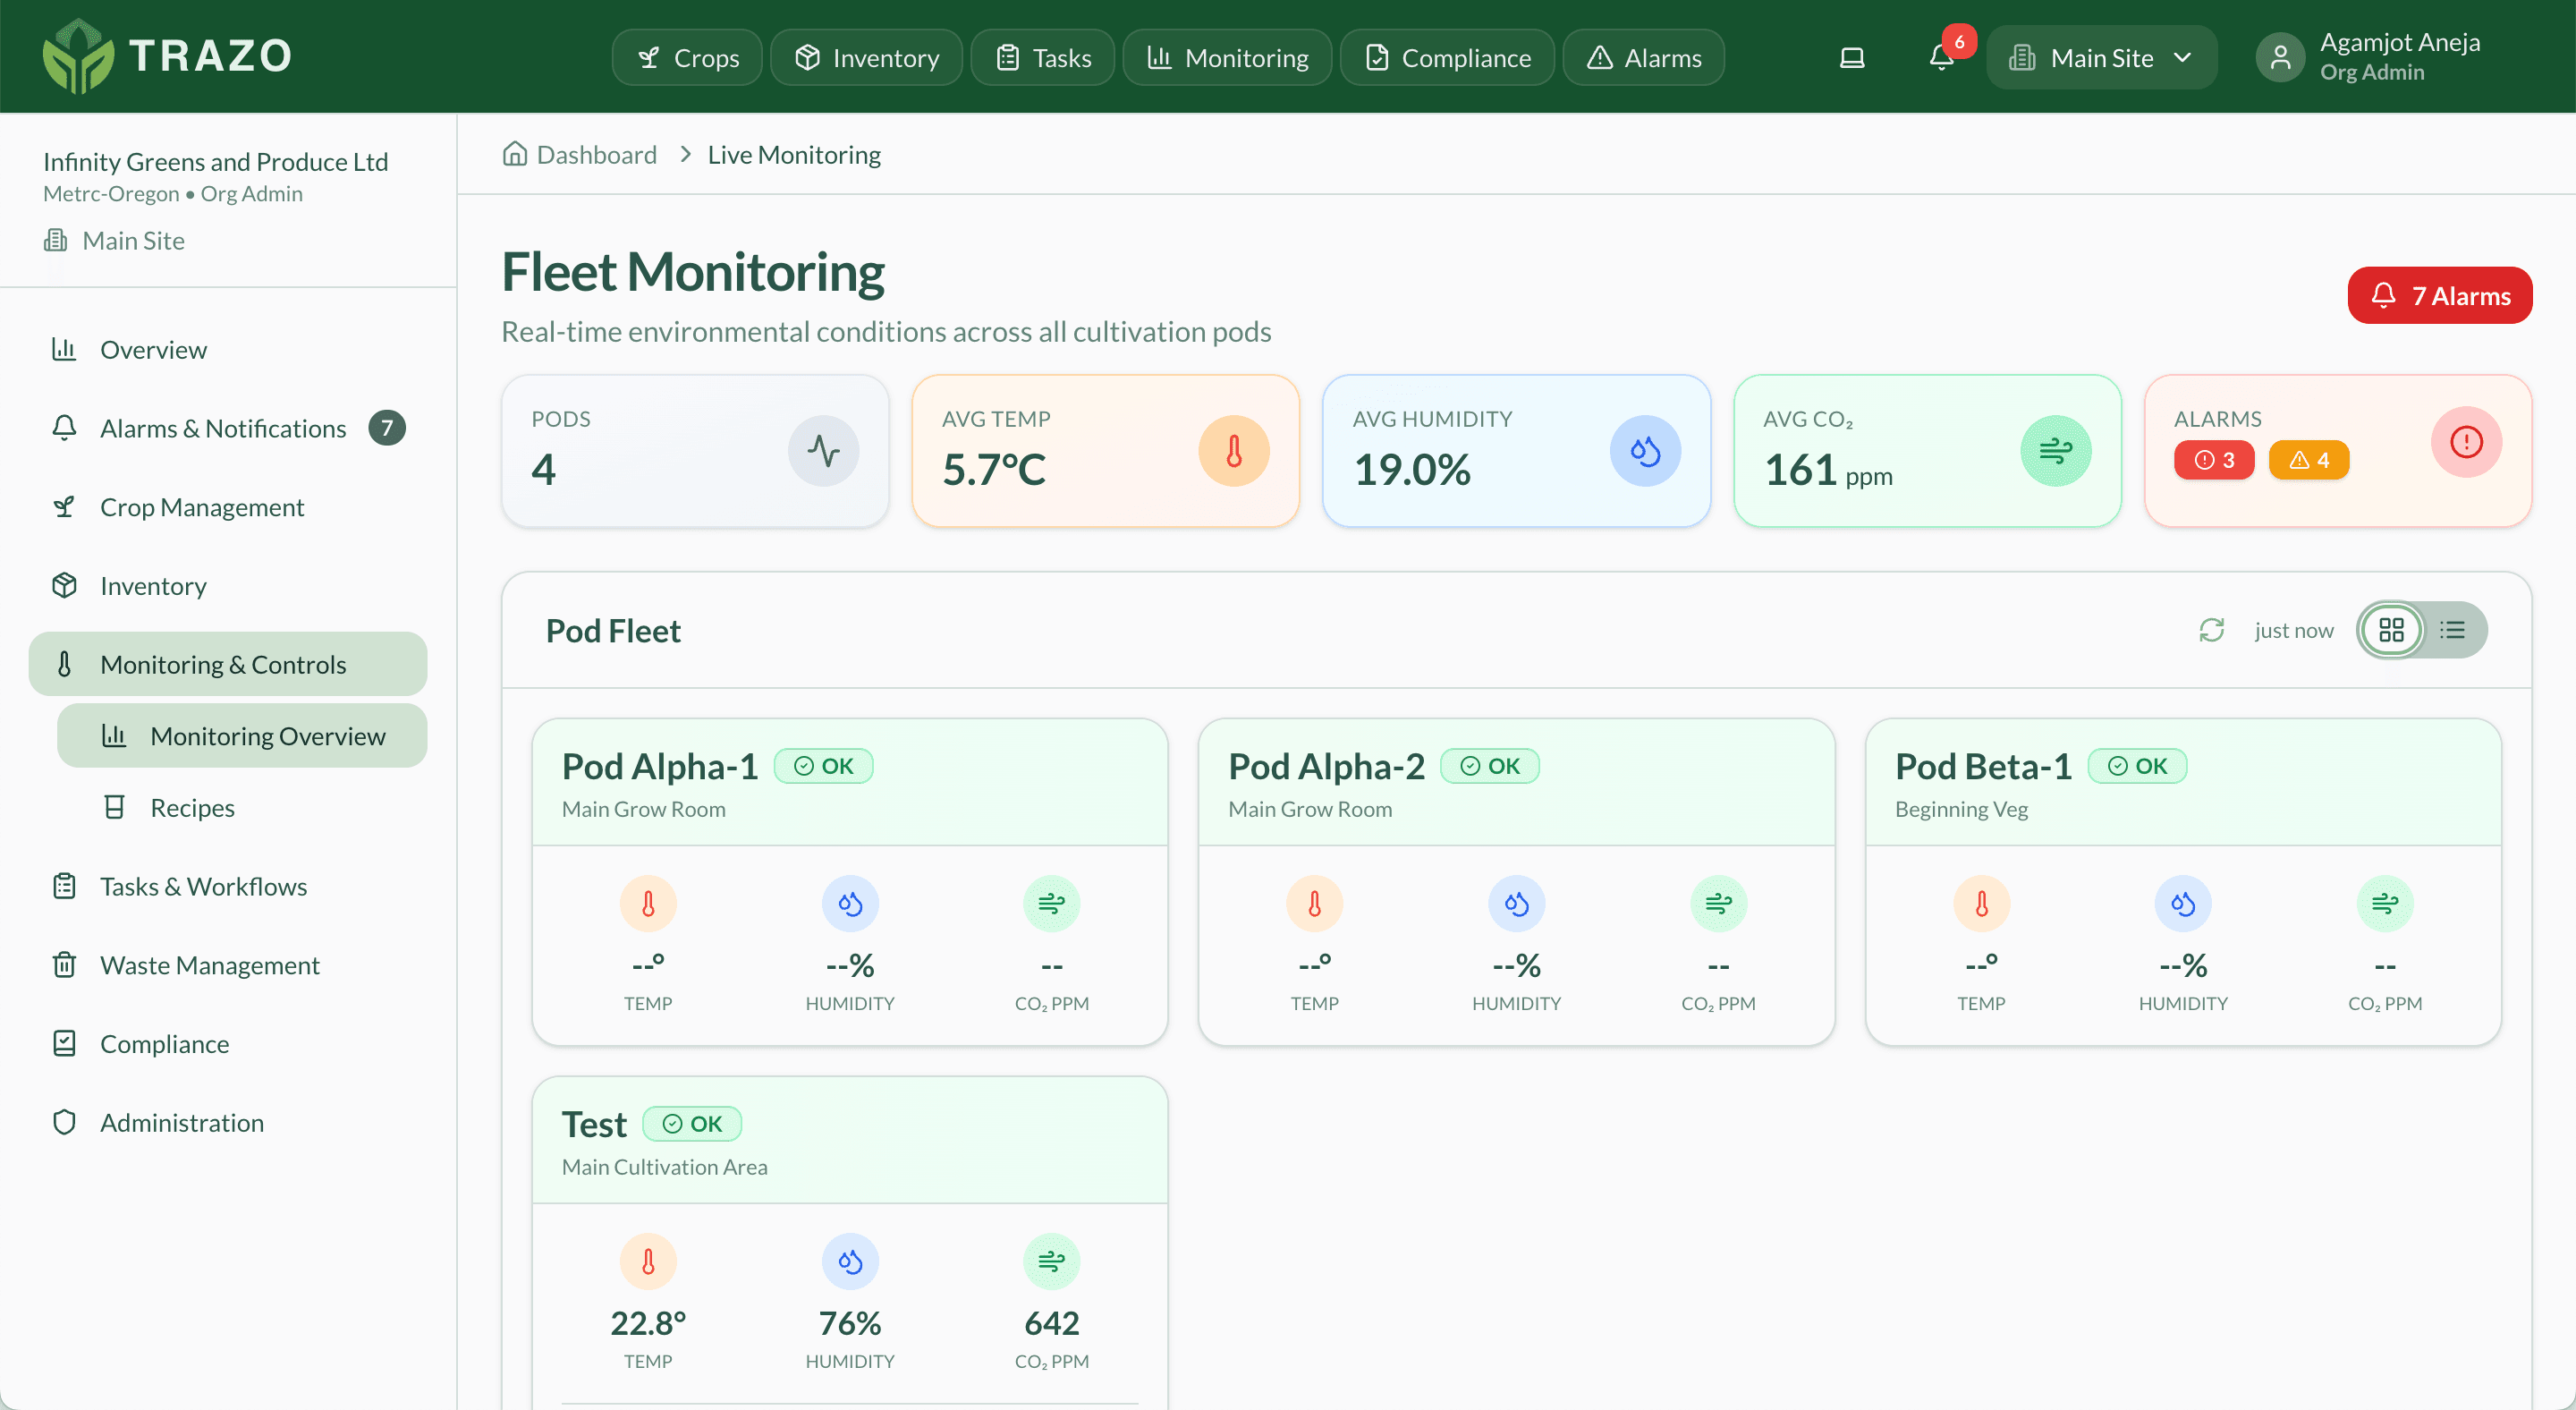Image resolution: width=2576 pixels, height=1410 pixels.
Task: Expand the Main Site switcher dropdown
Action: pyautogui.click(x=2101, y=57)
